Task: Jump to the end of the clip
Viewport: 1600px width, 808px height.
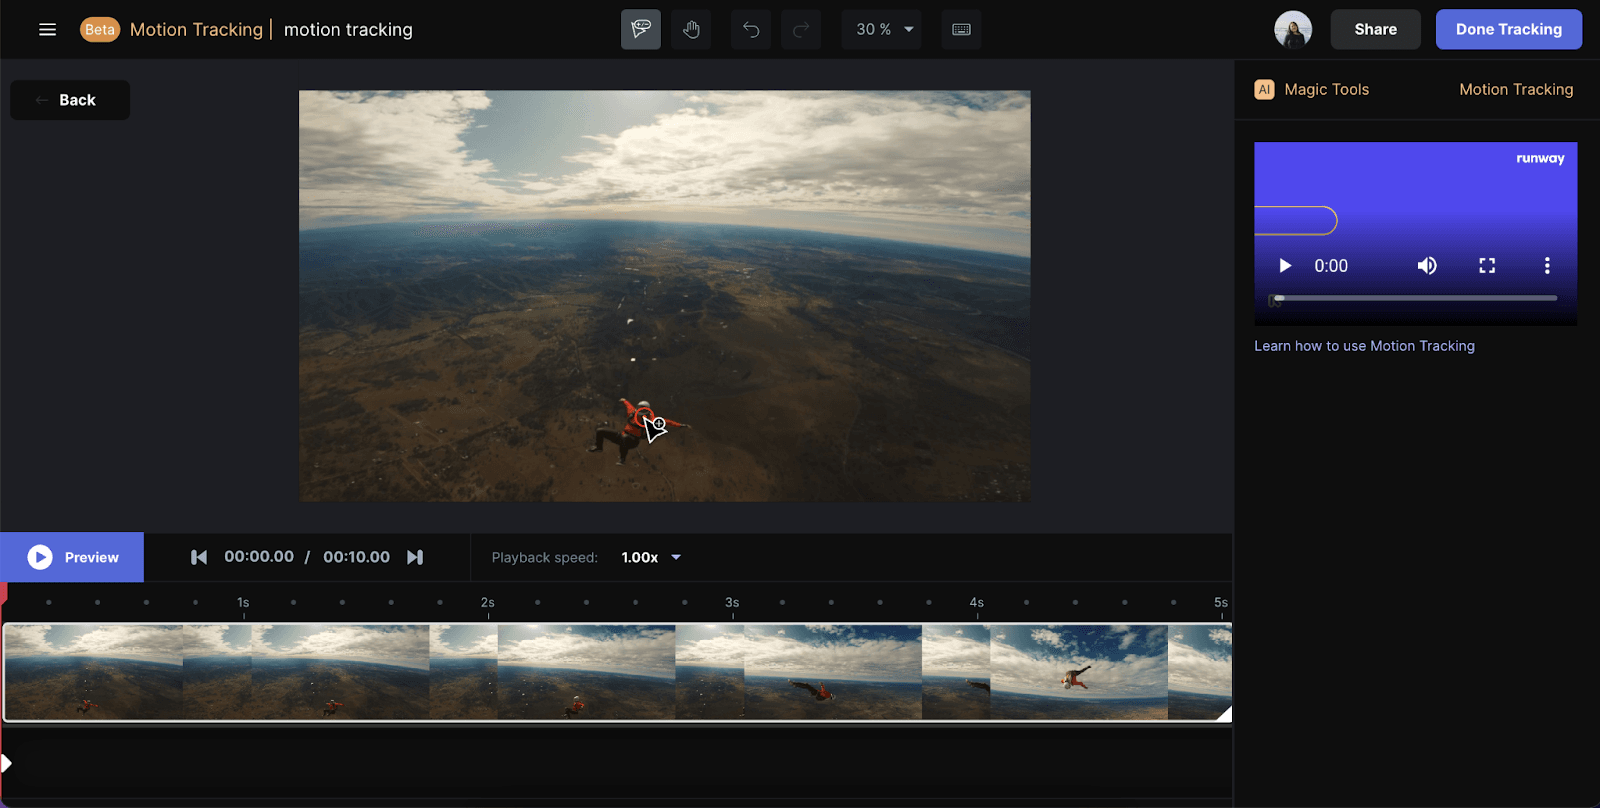Action: click(415, 557)
